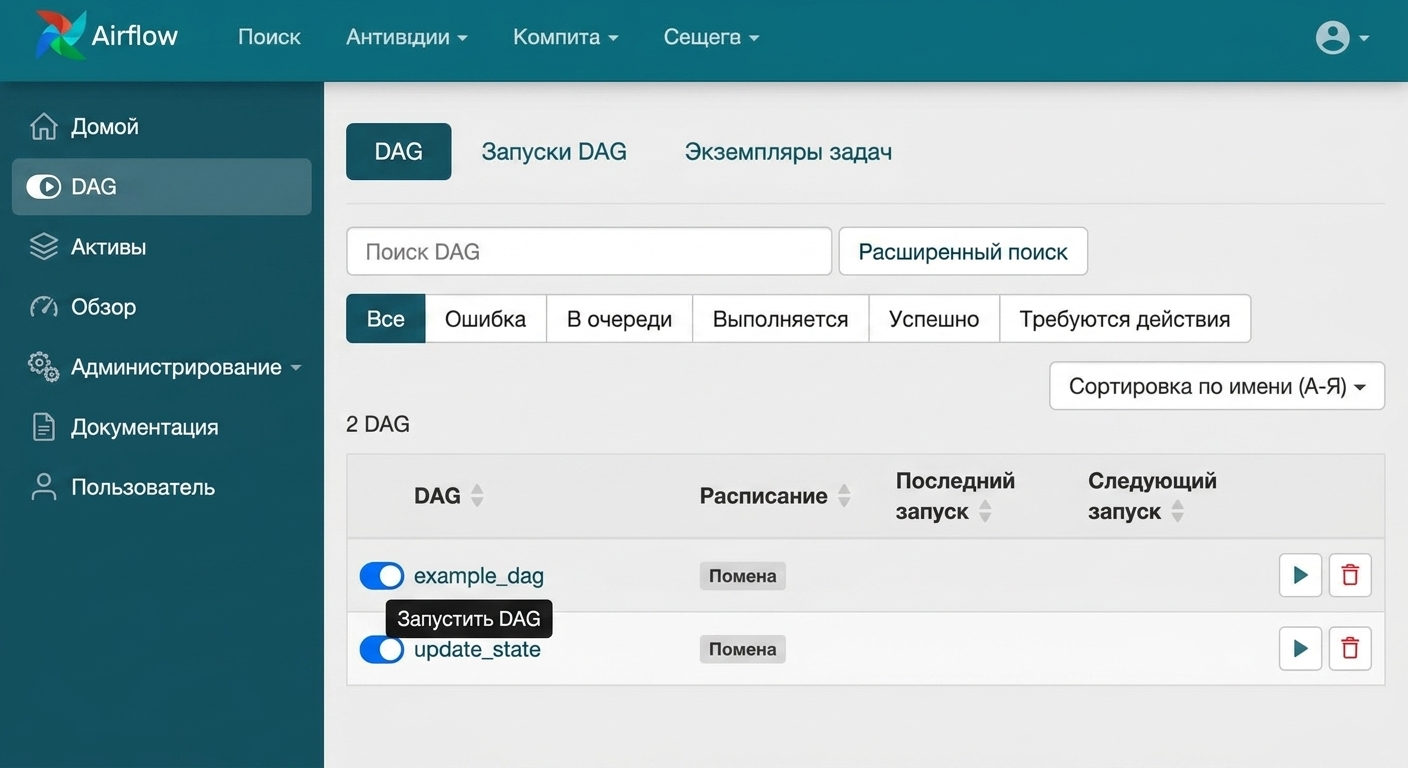Filter DAGs by Выполняется status
Image resolution: width=1408 pixels, height=768 pixels.
[x=780, y=319]
